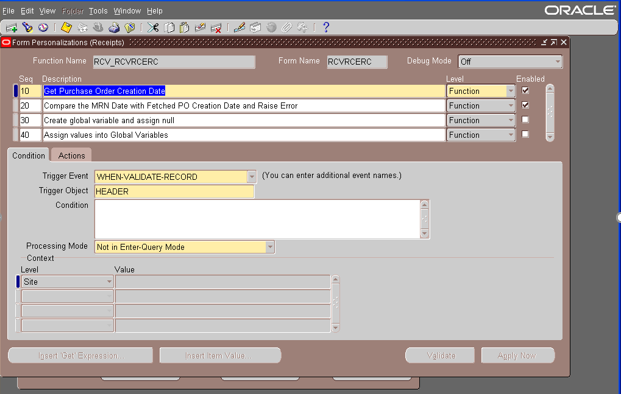Click the Zoom toolbar icon
Image resolution: width=621 pixels, height=394 pixels.
click(x=255, y=27)
